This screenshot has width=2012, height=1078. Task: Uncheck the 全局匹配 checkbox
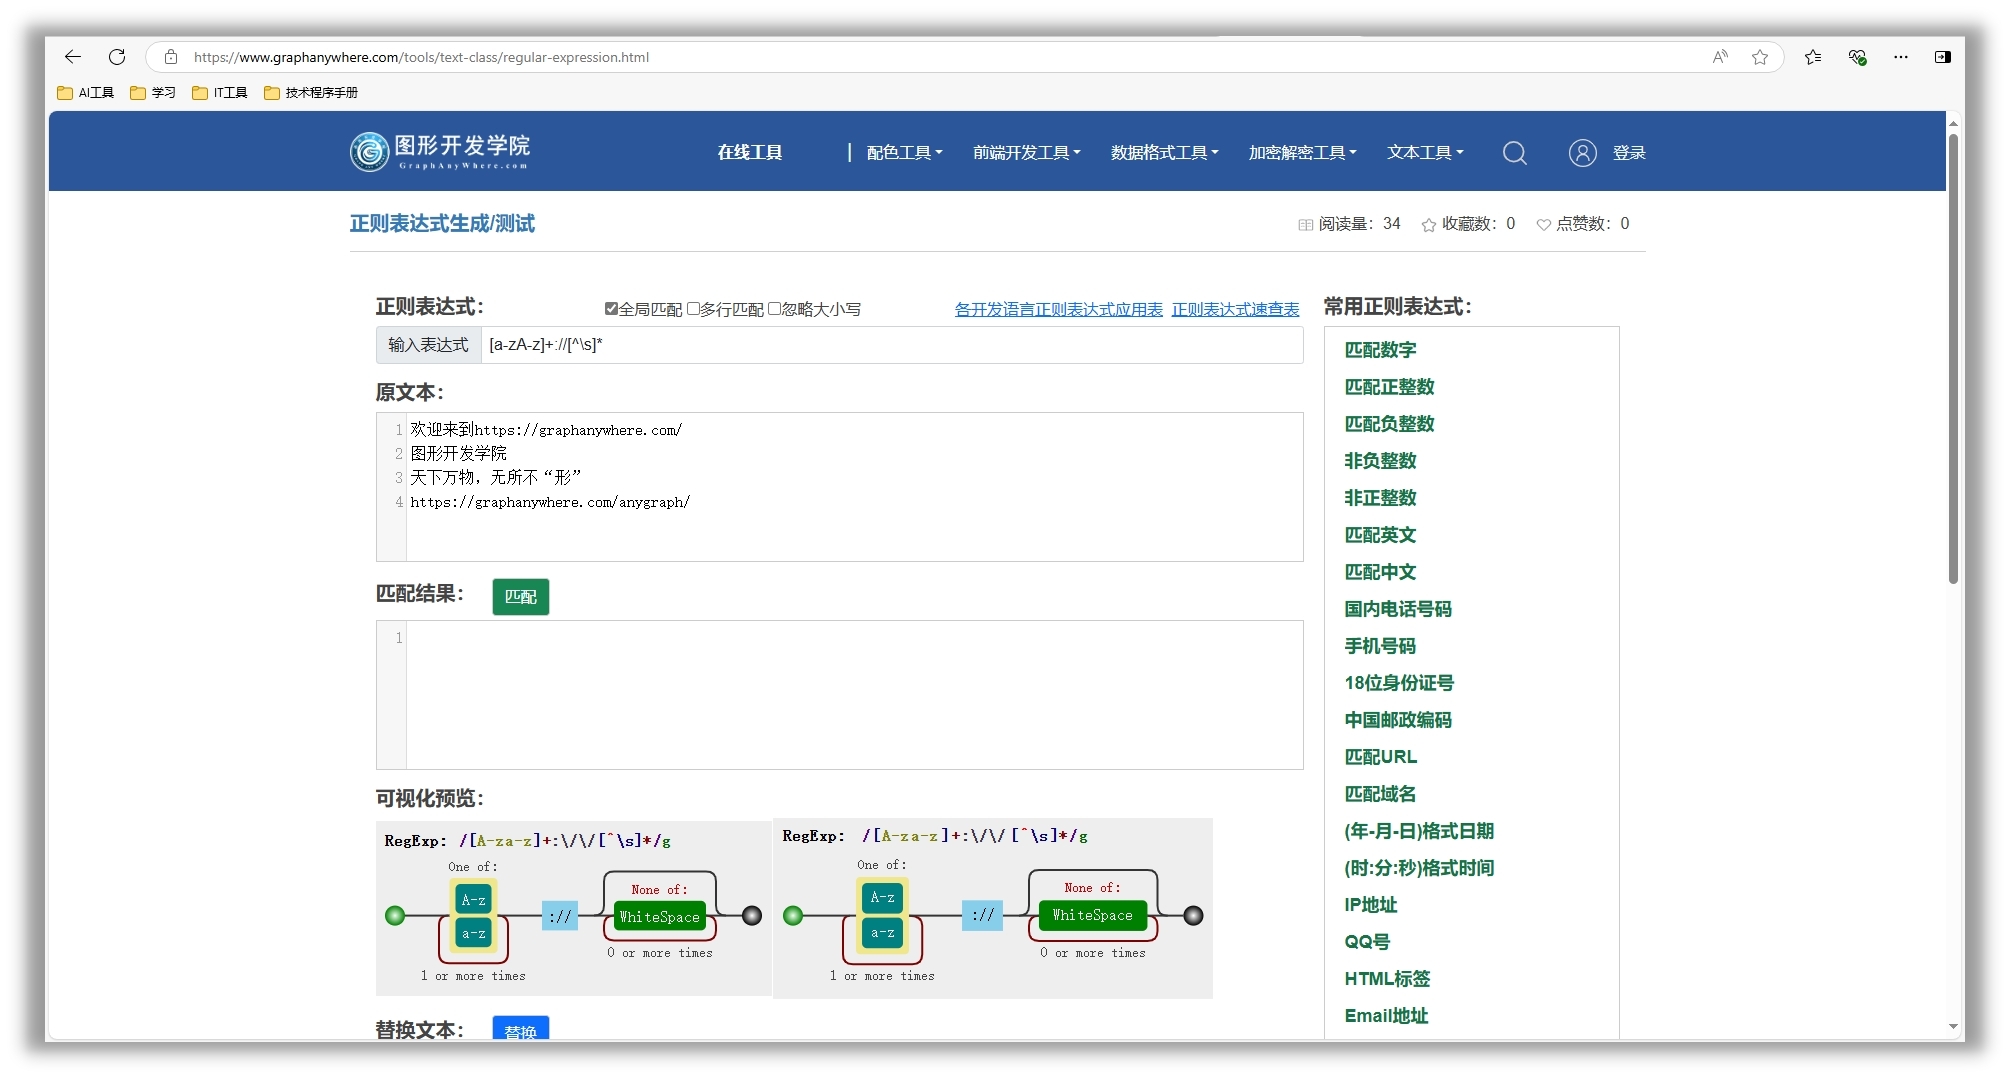pos(611,309)
